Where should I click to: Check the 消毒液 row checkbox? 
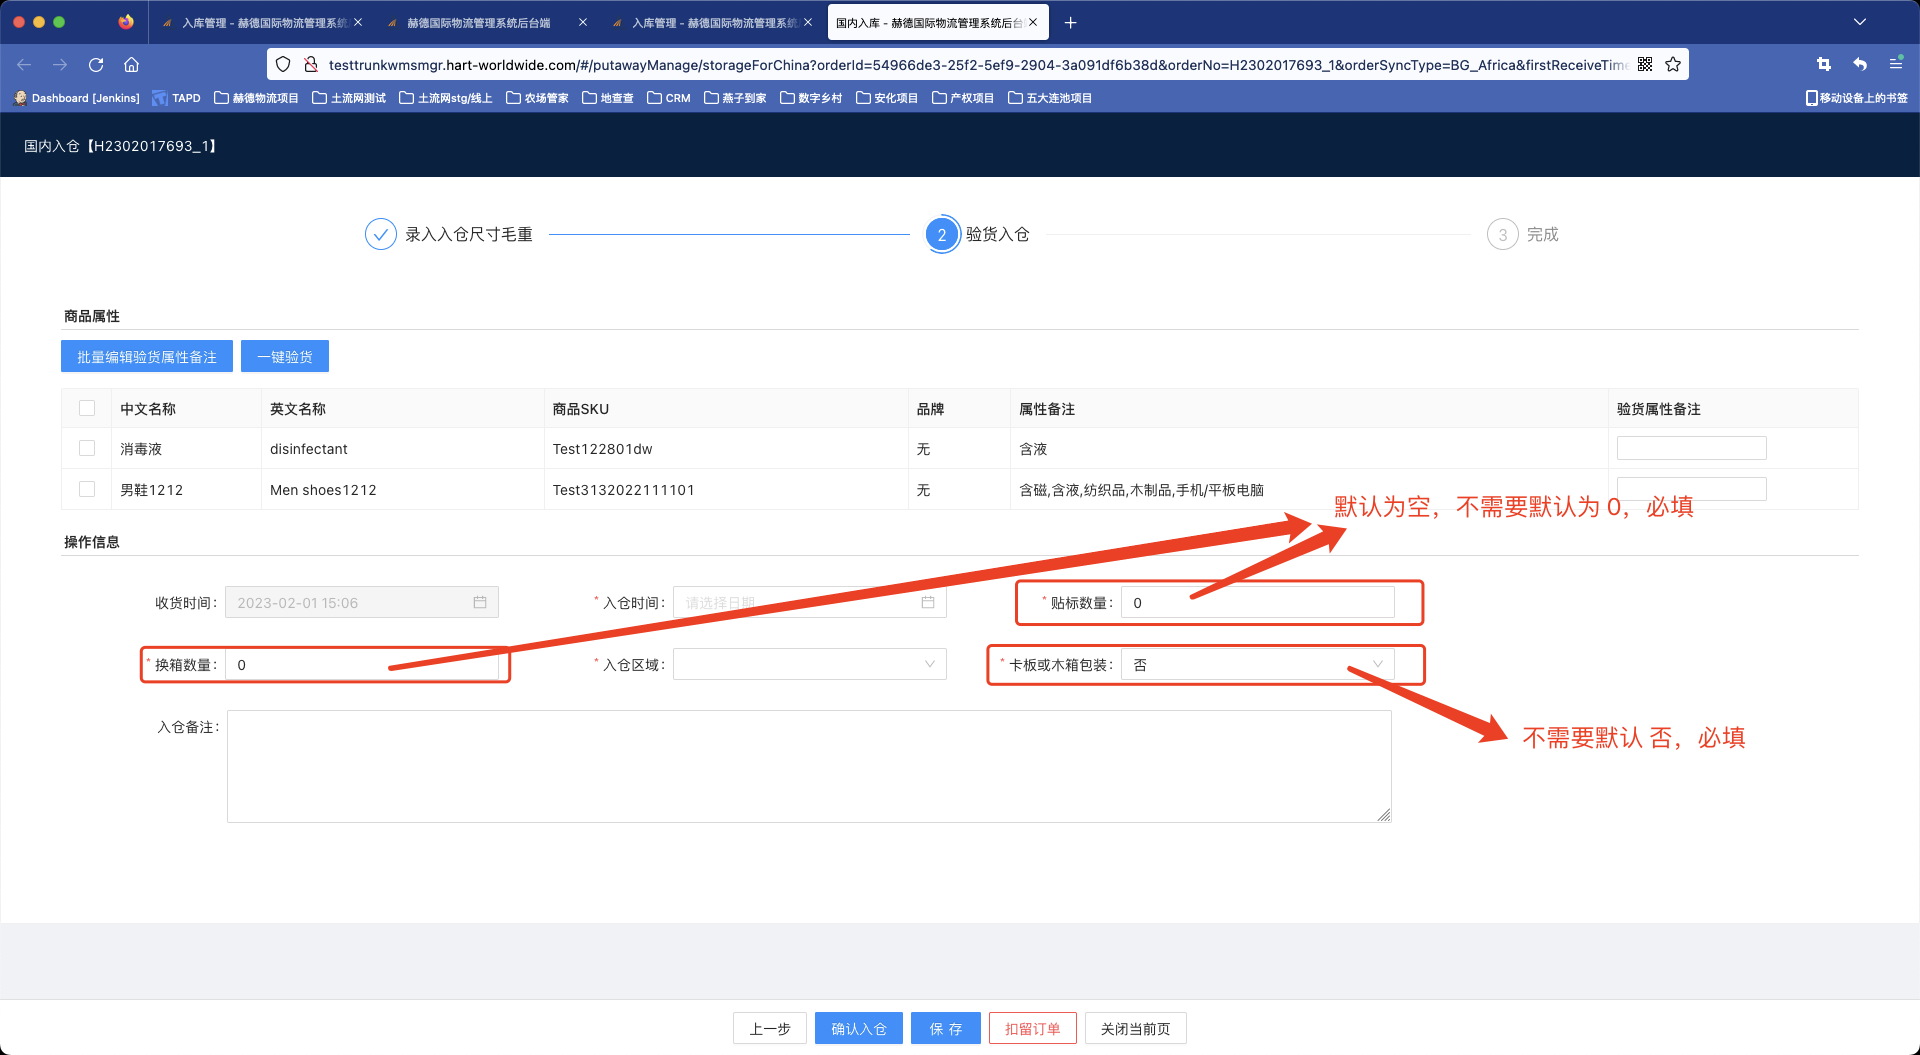[87, 449]
